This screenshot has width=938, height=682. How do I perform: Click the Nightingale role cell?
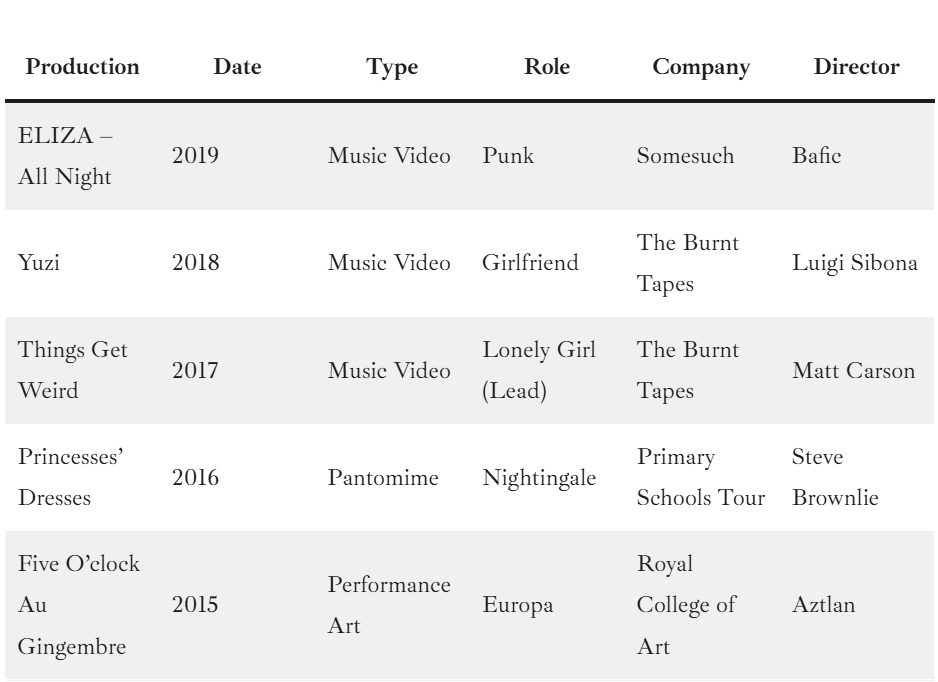click(x=539, y=478)
